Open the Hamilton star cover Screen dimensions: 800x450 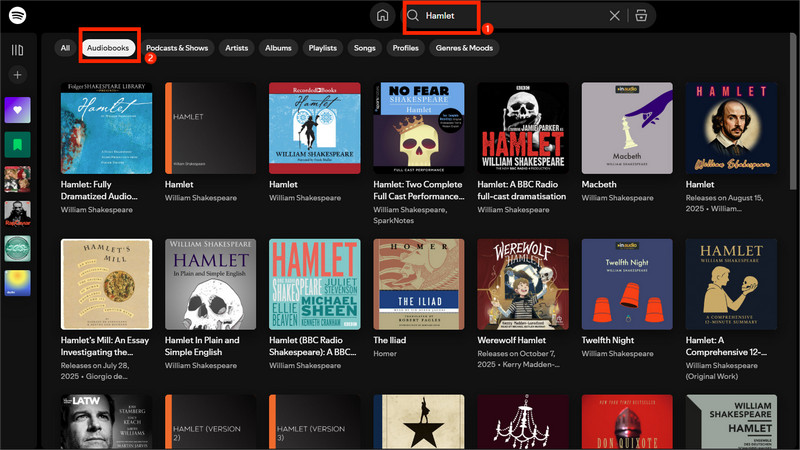click(x=419, y=422)
